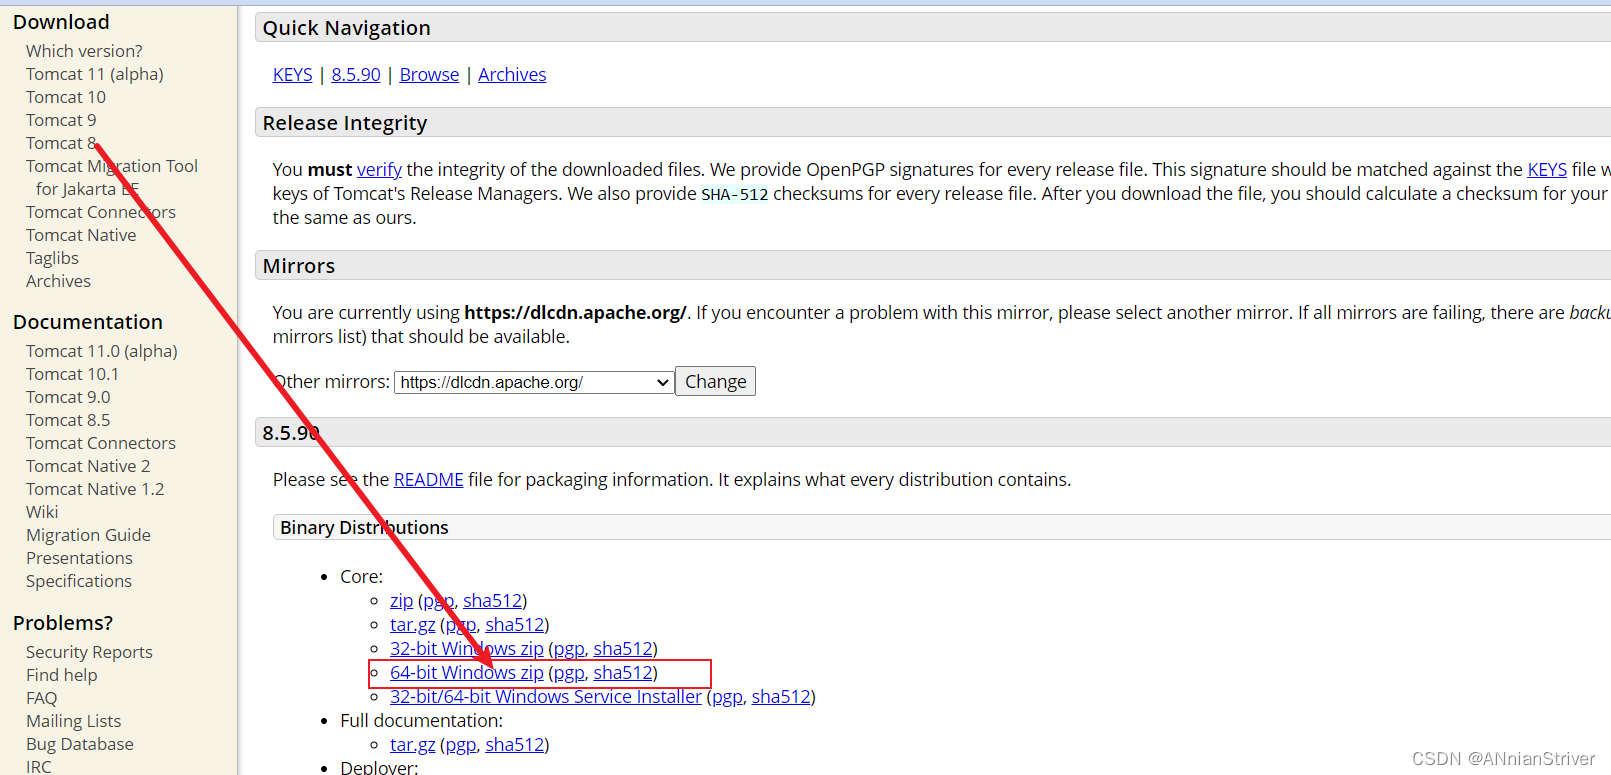Open the README file link
This screenshot has height=775, width=1611.
click(x=429, y=480)
